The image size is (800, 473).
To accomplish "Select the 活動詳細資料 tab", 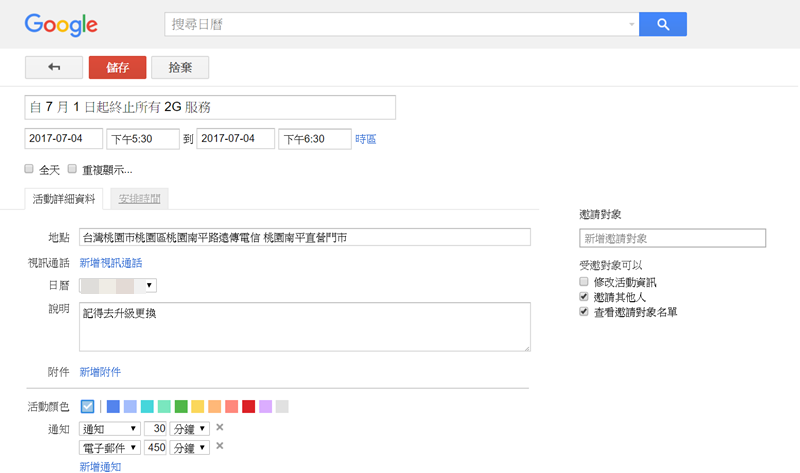I will click(x=64, y=198).
